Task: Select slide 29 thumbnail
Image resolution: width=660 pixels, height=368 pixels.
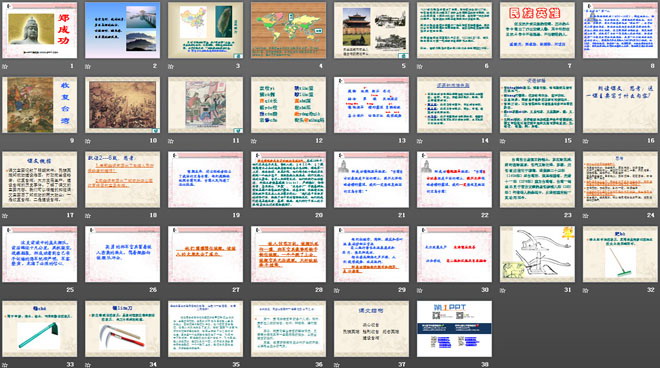Action: (371, 254)
